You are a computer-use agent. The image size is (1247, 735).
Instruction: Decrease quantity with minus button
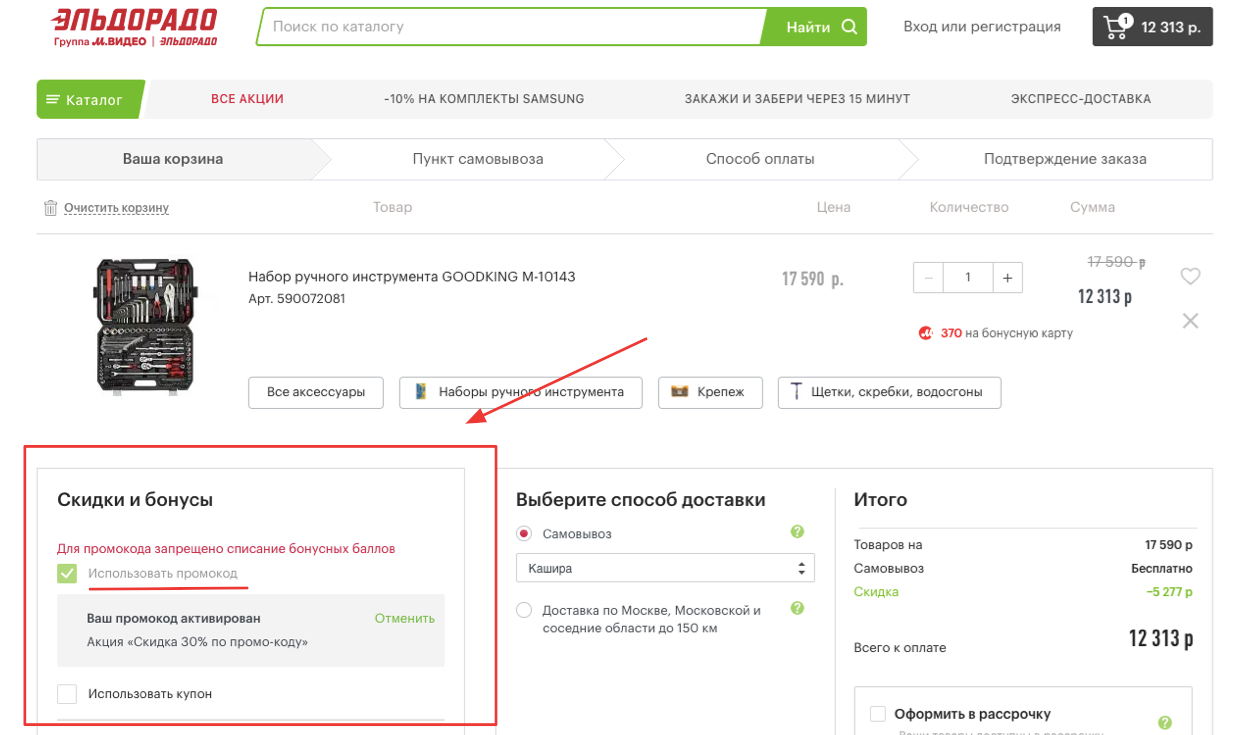click(928, 278)
